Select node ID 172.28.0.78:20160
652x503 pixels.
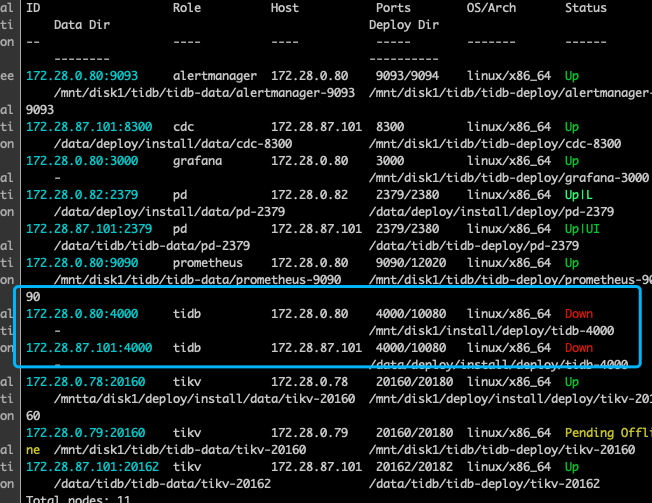point(86,382)
